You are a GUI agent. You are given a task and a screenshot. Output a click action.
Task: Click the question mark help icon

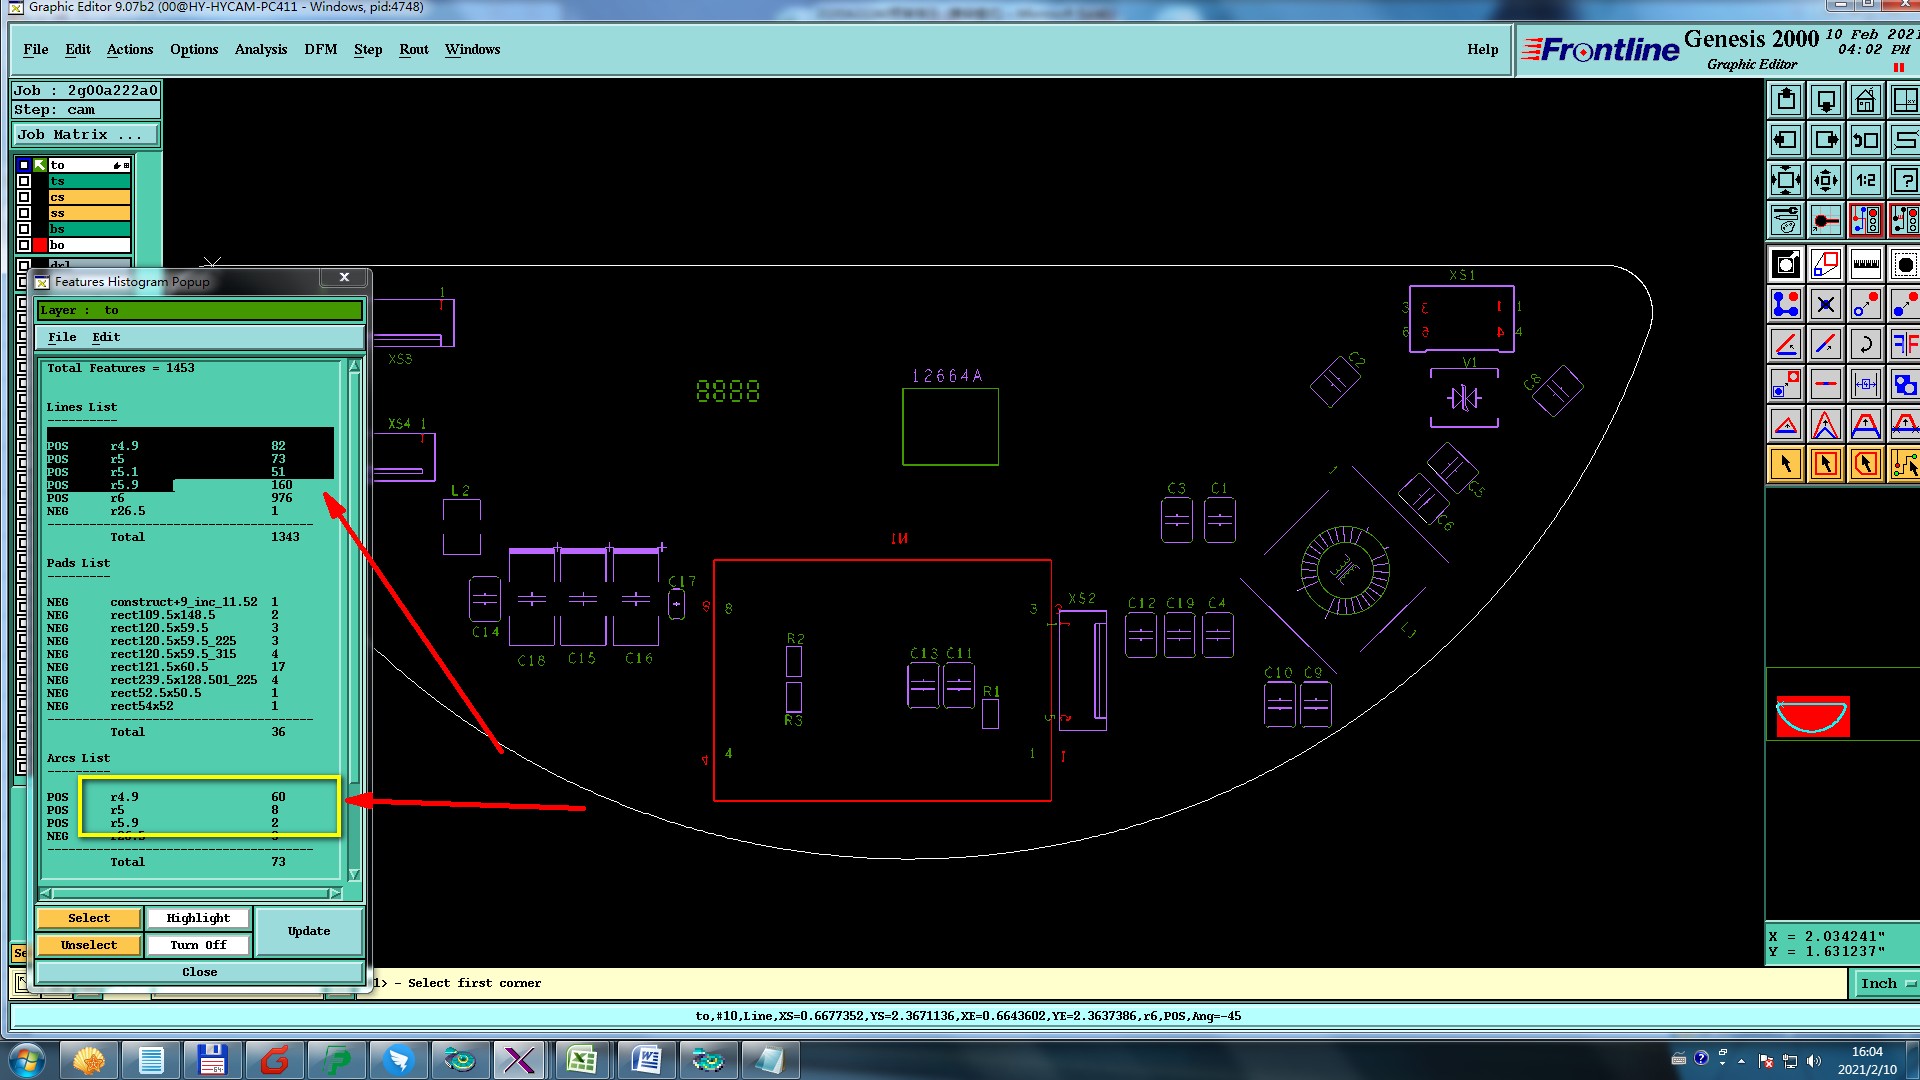[x=1904, y=180]
